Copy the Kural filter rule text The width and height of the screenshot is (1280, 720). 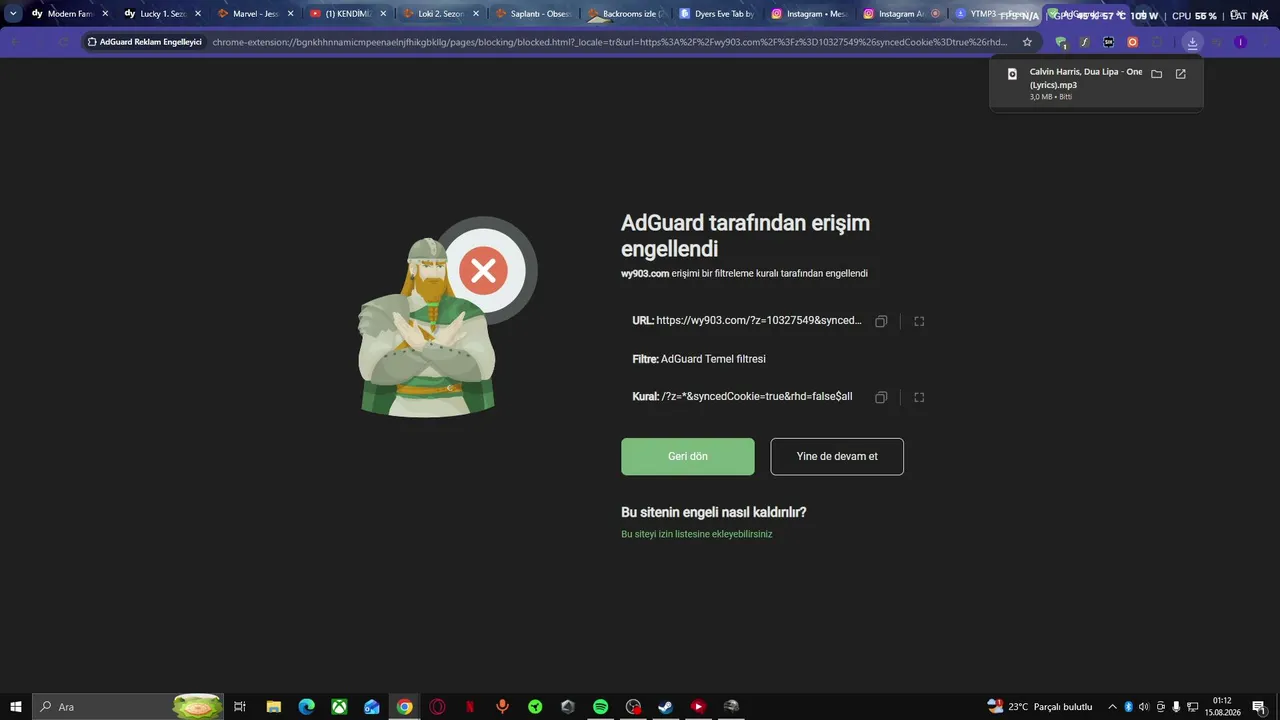[x=881, y=397]
